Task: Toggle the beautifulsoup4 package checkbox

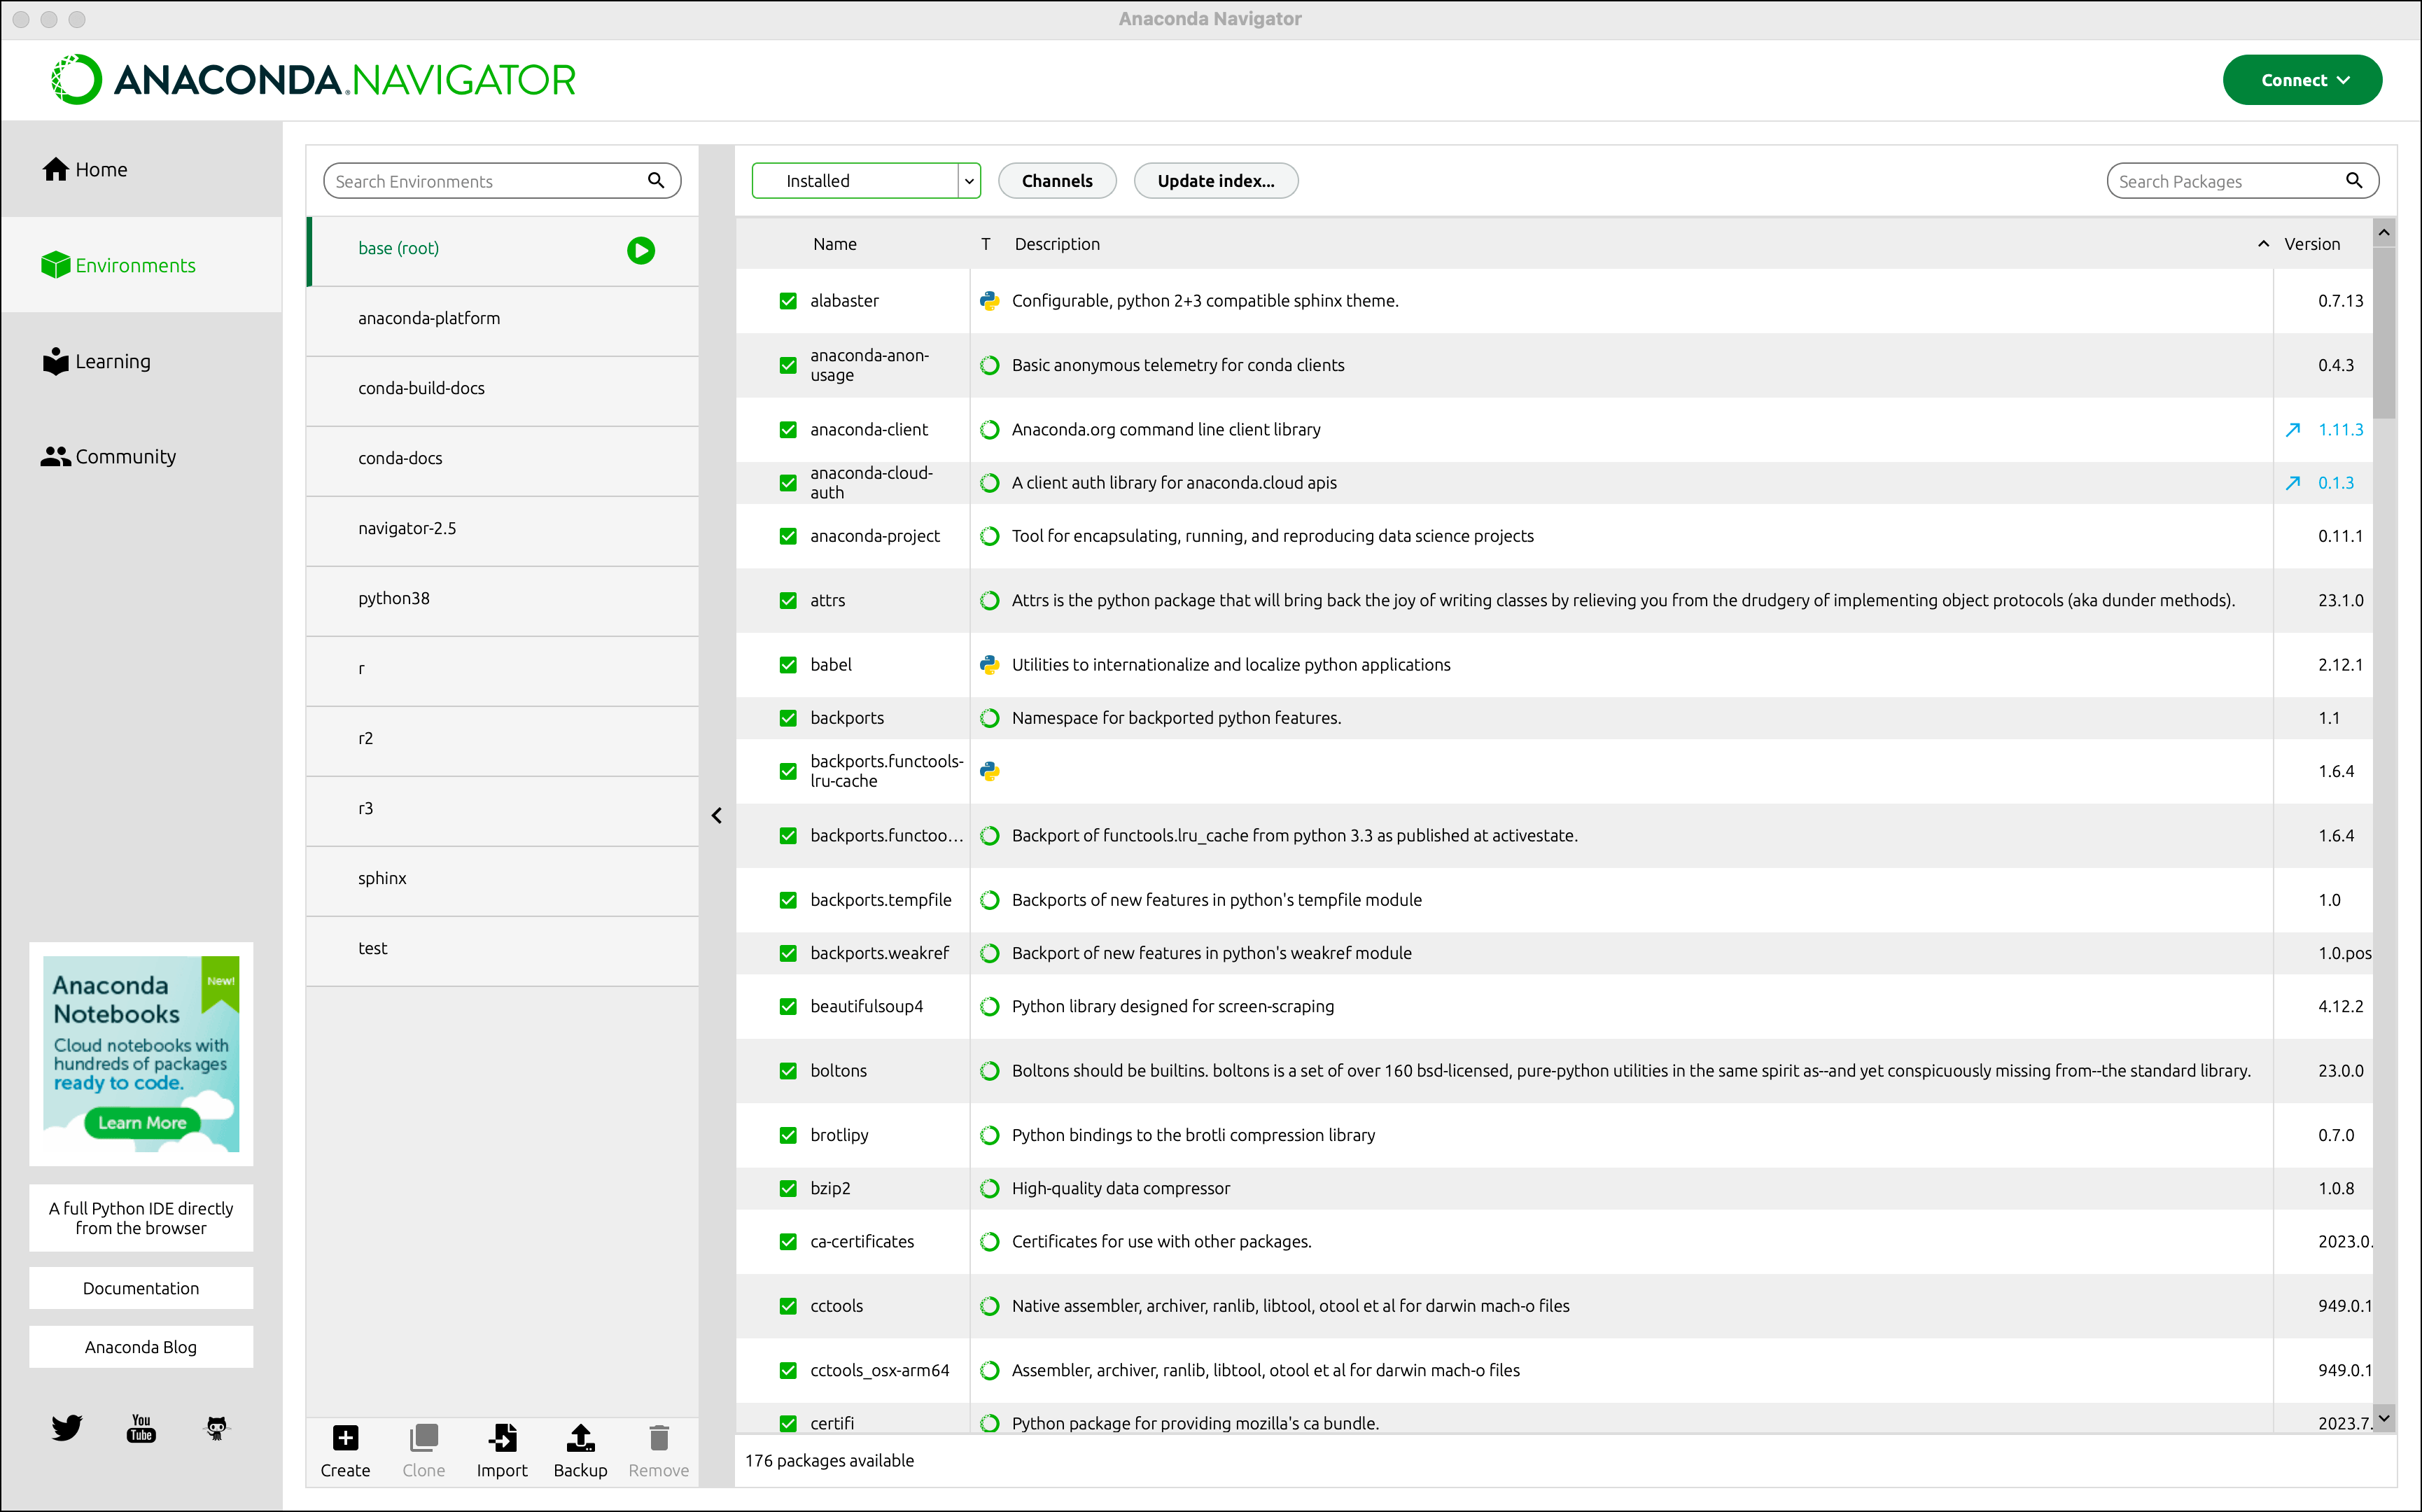Action: [788, 1007]
